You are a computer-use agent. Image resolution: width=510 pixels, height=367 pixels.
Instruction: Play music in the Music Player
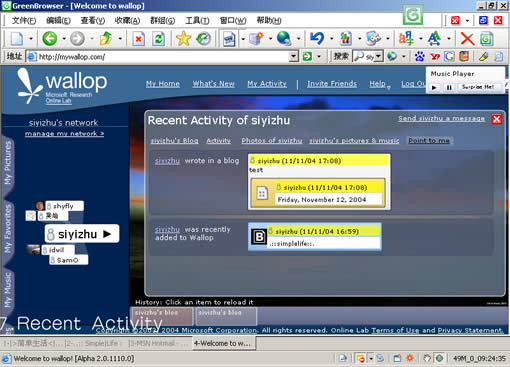[434, 87]
